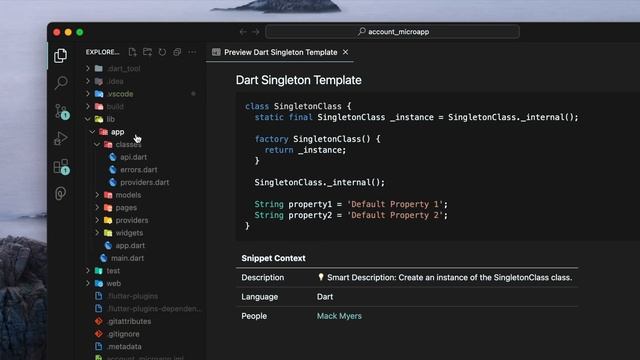The image size is (640, 360).
Task: Click New File icon in Explorer header
Action: [x=132, y=52]
